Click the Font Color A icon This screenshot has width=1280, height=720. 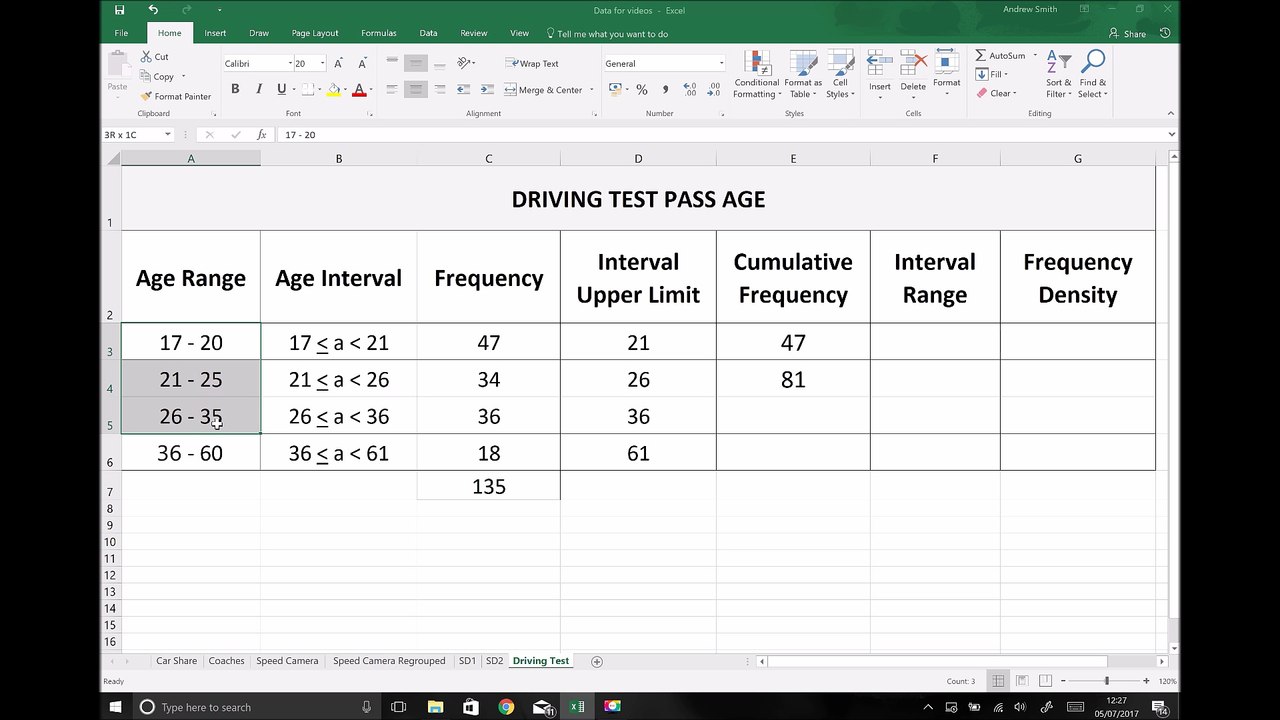[x=359, y=89]
